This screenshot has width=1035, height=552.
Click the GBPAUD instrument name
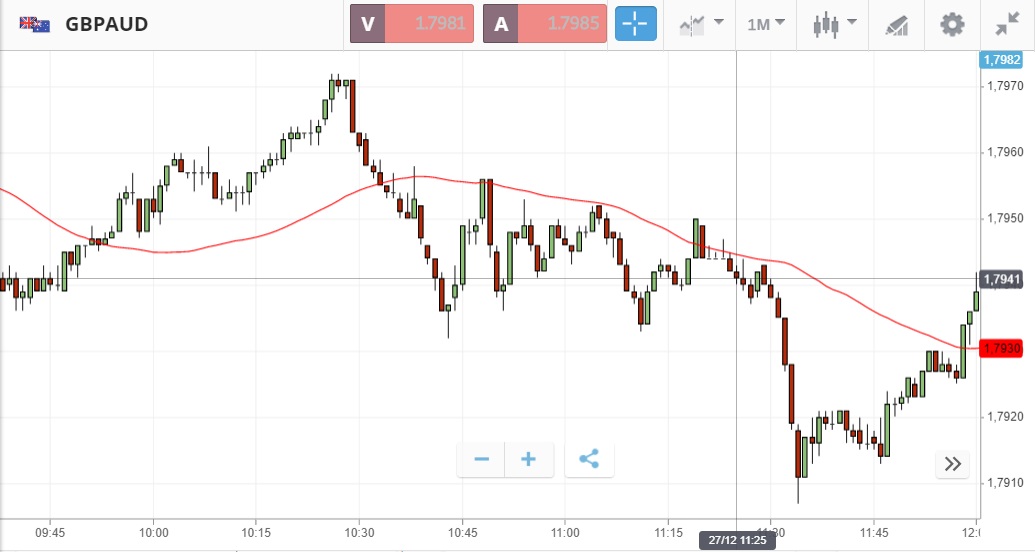[x=106, y=24]
